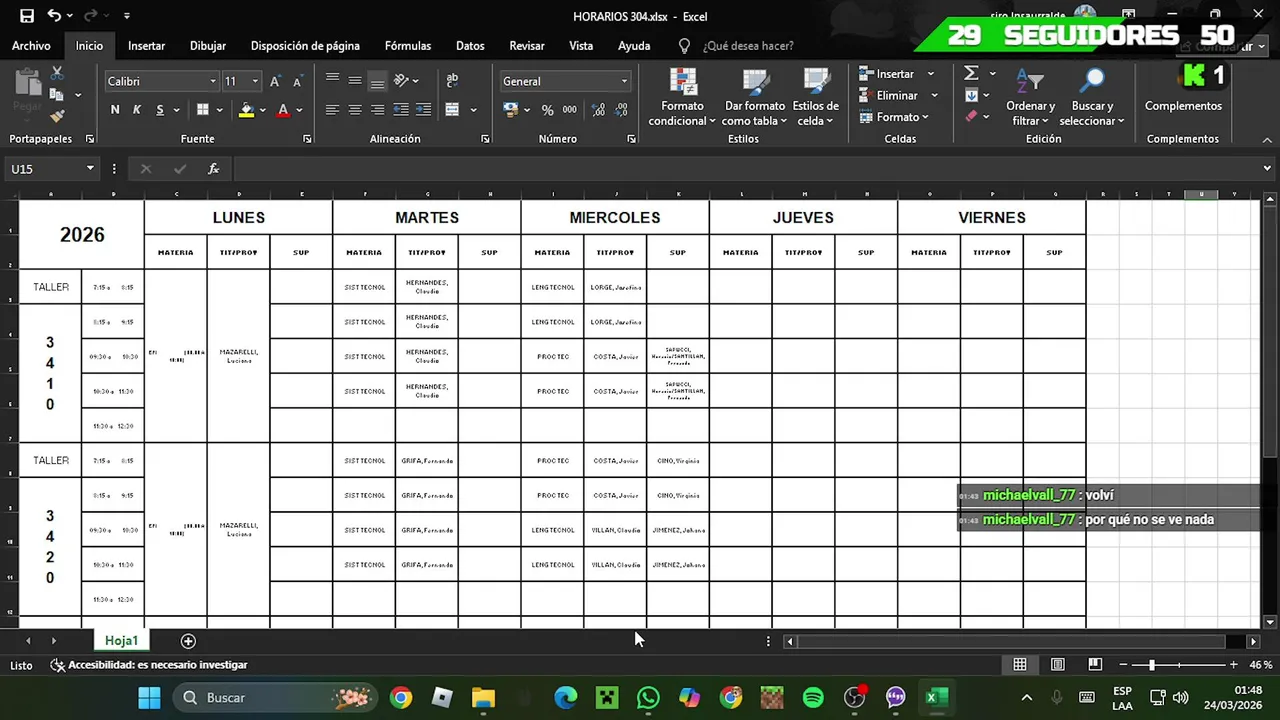Open Formato condicional menu
Image resolution: width=1280 pixels, height=720 pixels.
(682, 98)
